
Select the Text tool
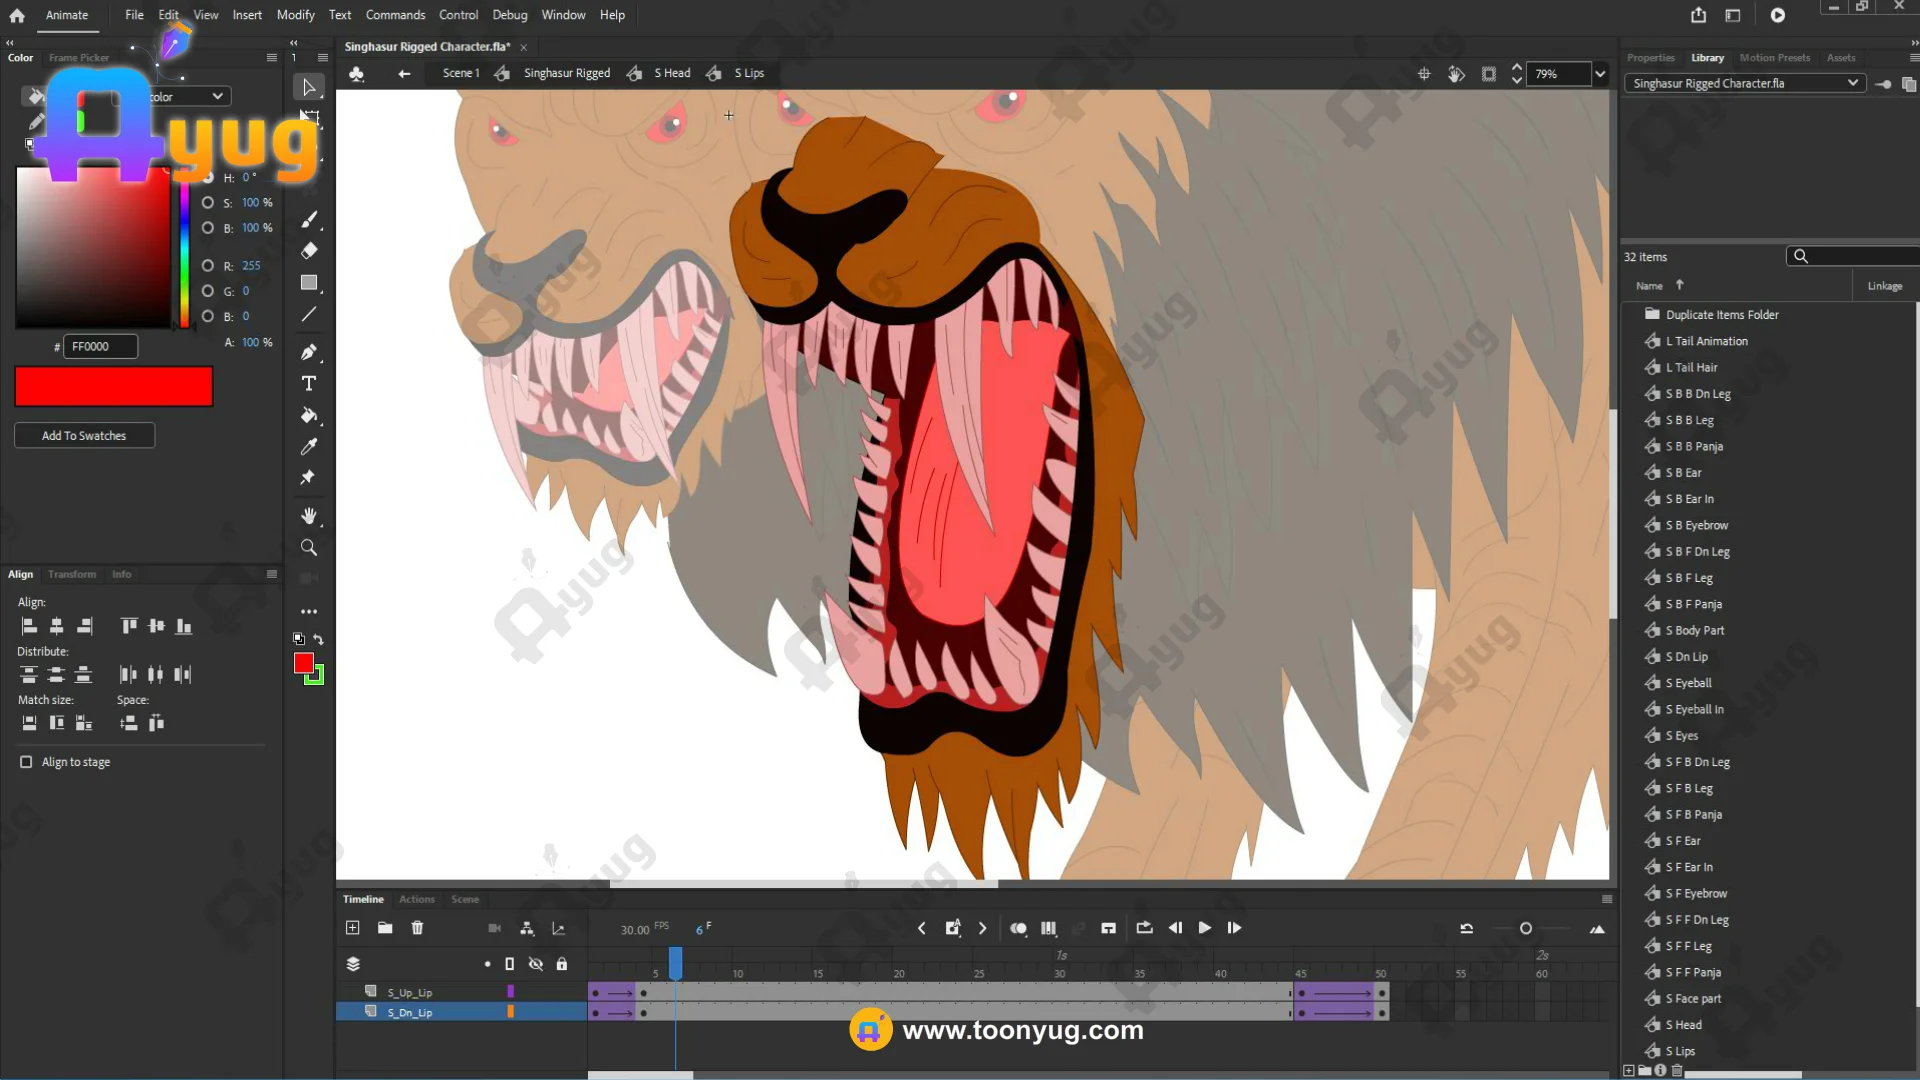coord(309,384)
